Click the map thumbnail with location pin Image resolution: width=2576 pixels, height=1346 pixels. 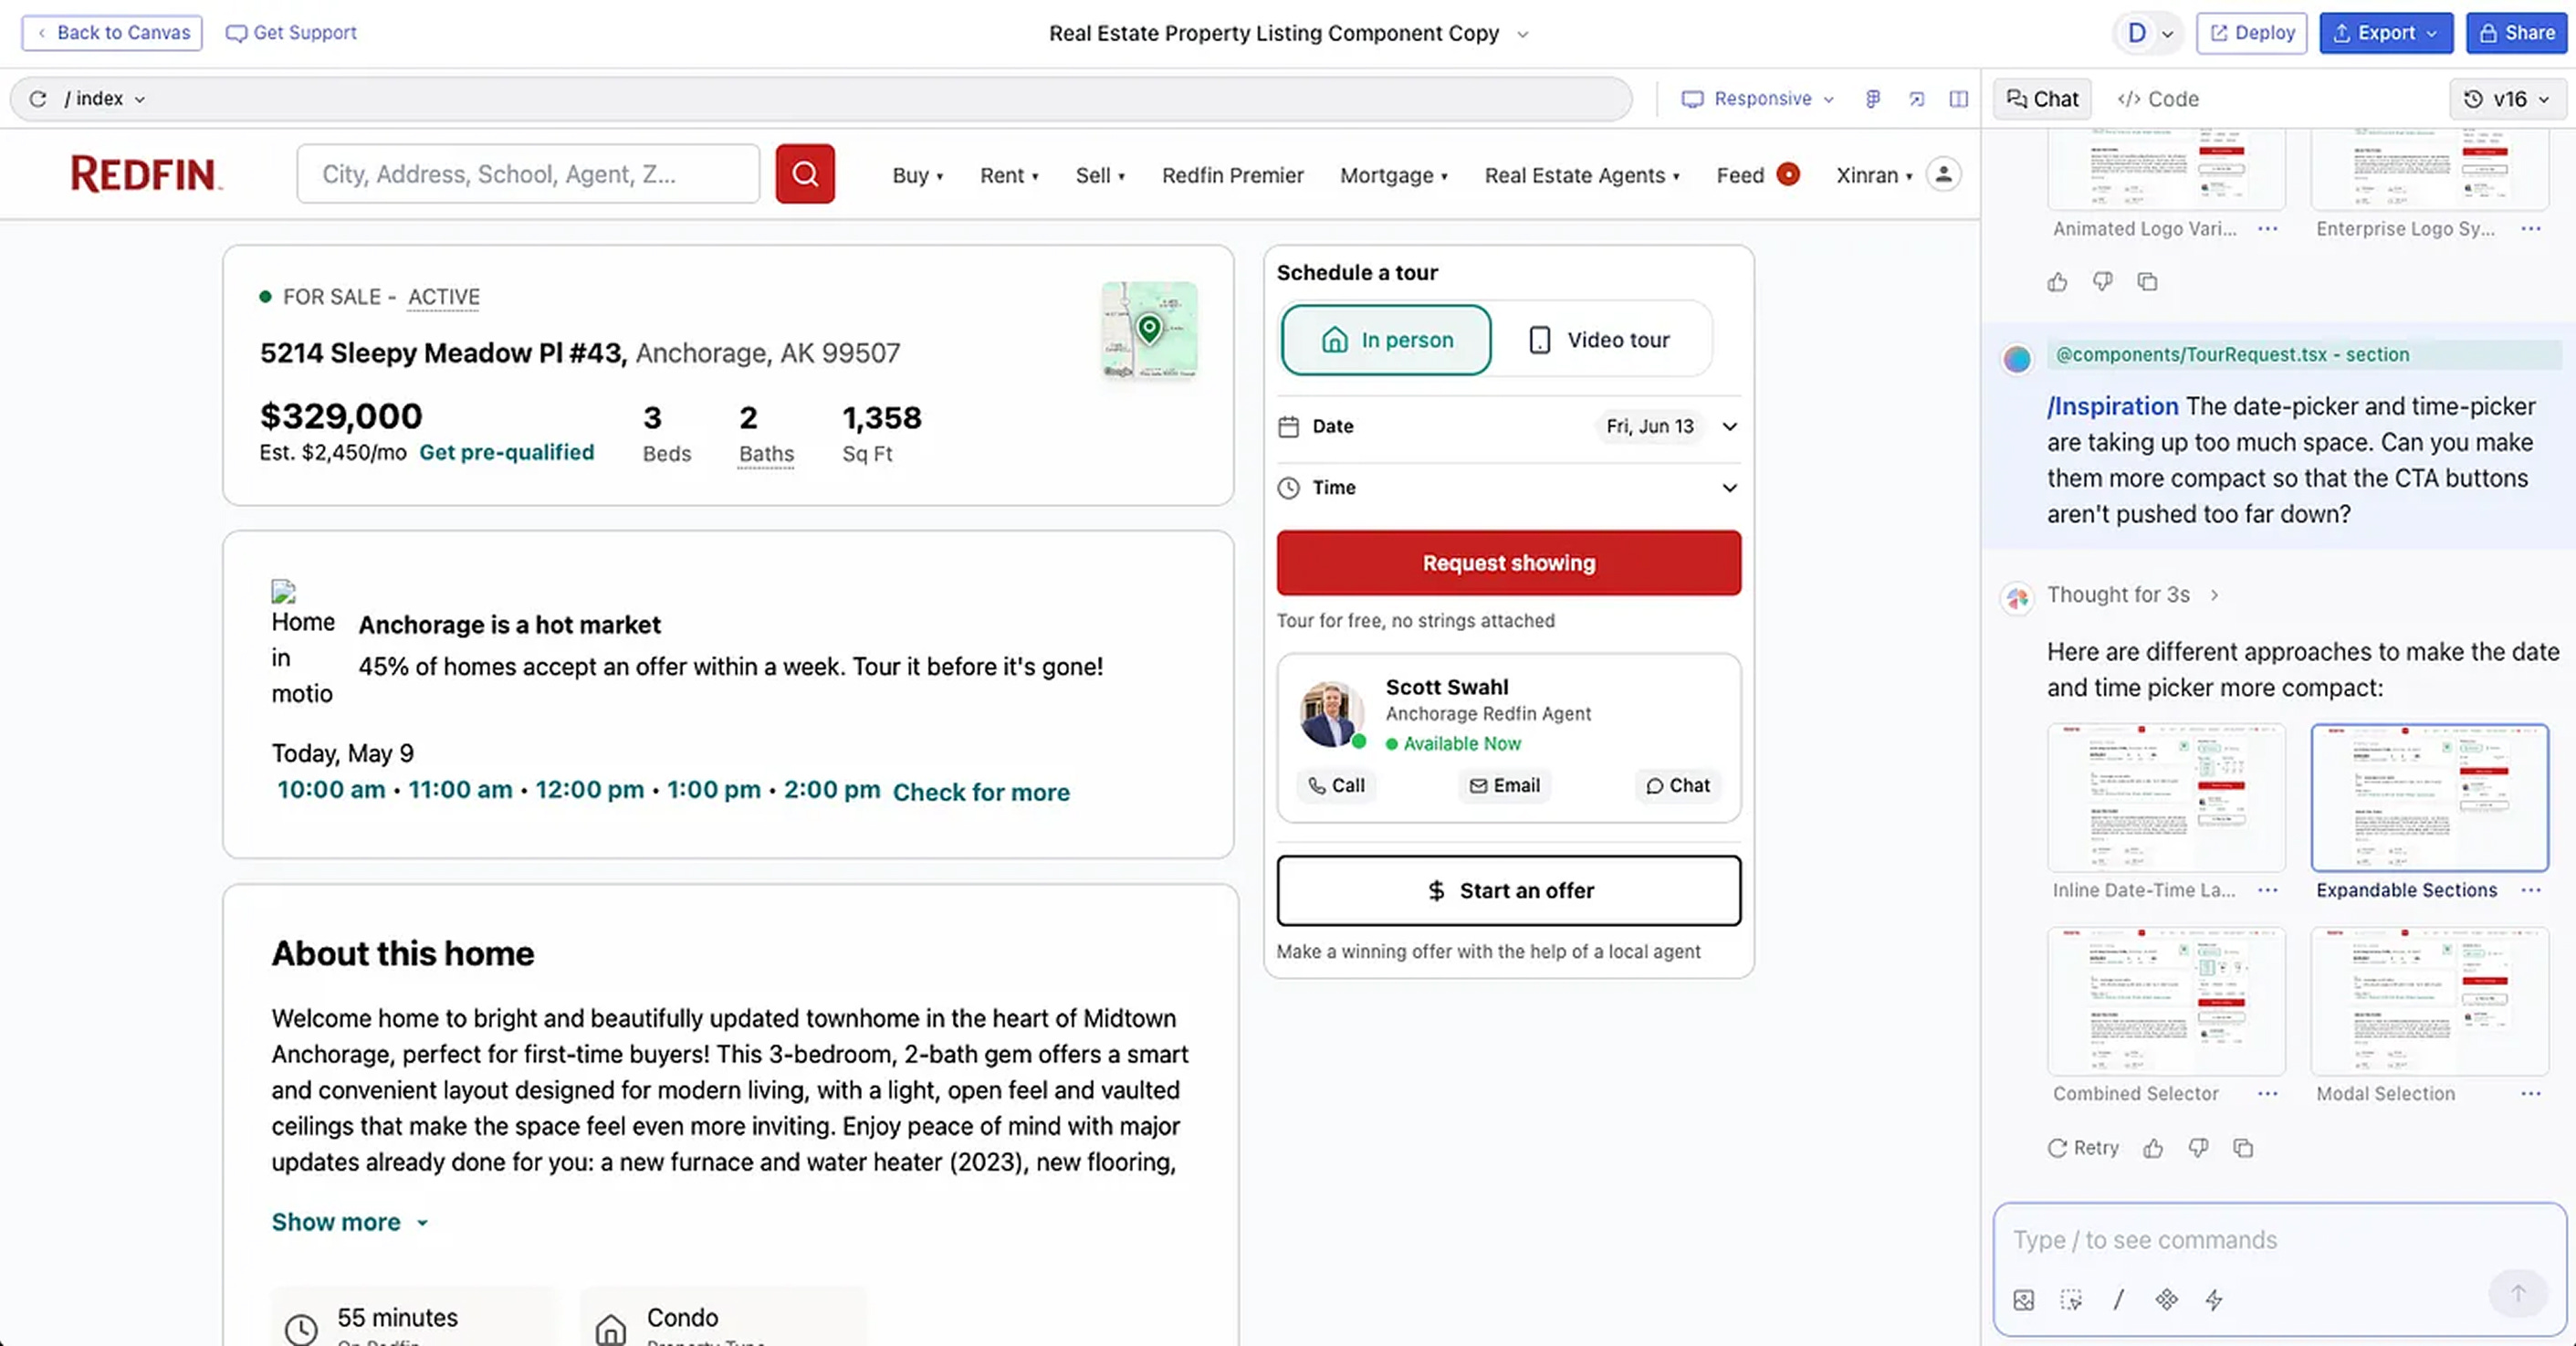click(1148, 329)
